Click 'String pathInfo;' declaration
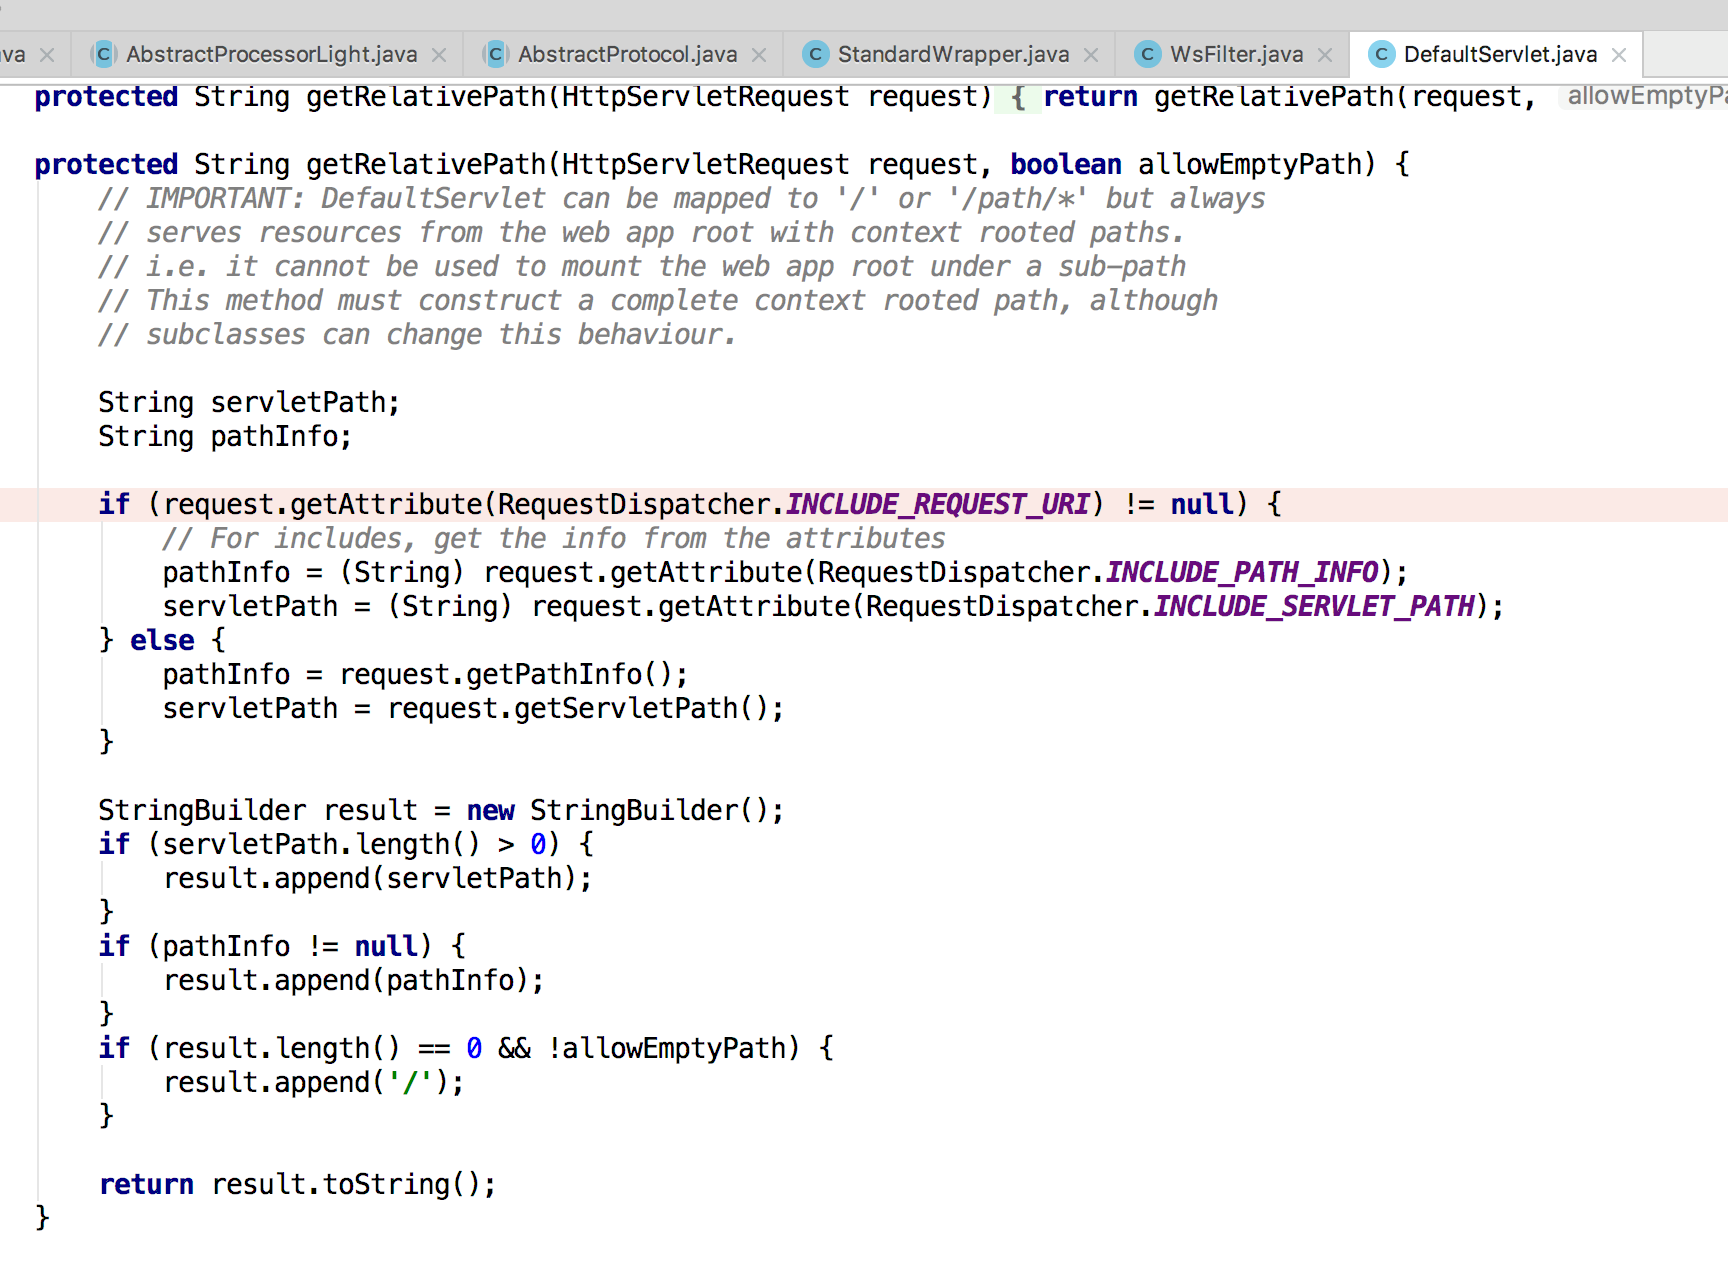 (x=225, y=436)
